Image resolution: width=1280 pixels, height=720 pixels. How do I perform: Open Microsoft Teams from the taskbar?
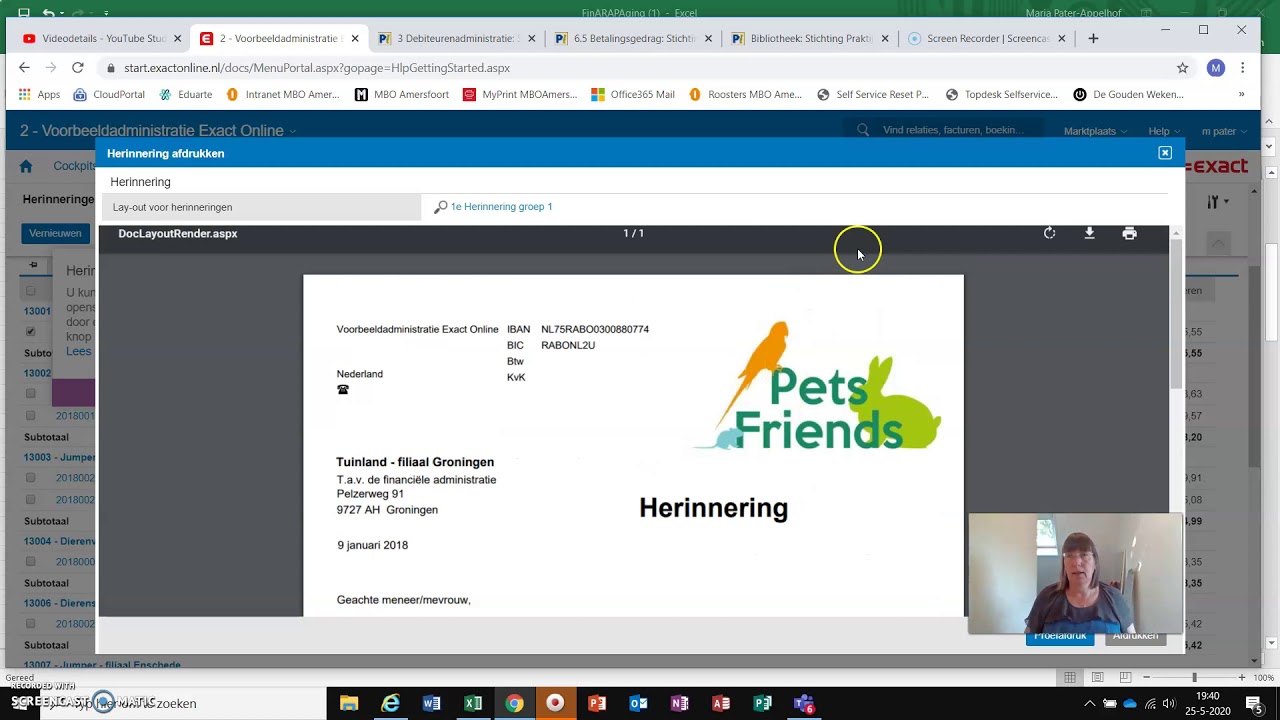804,703
